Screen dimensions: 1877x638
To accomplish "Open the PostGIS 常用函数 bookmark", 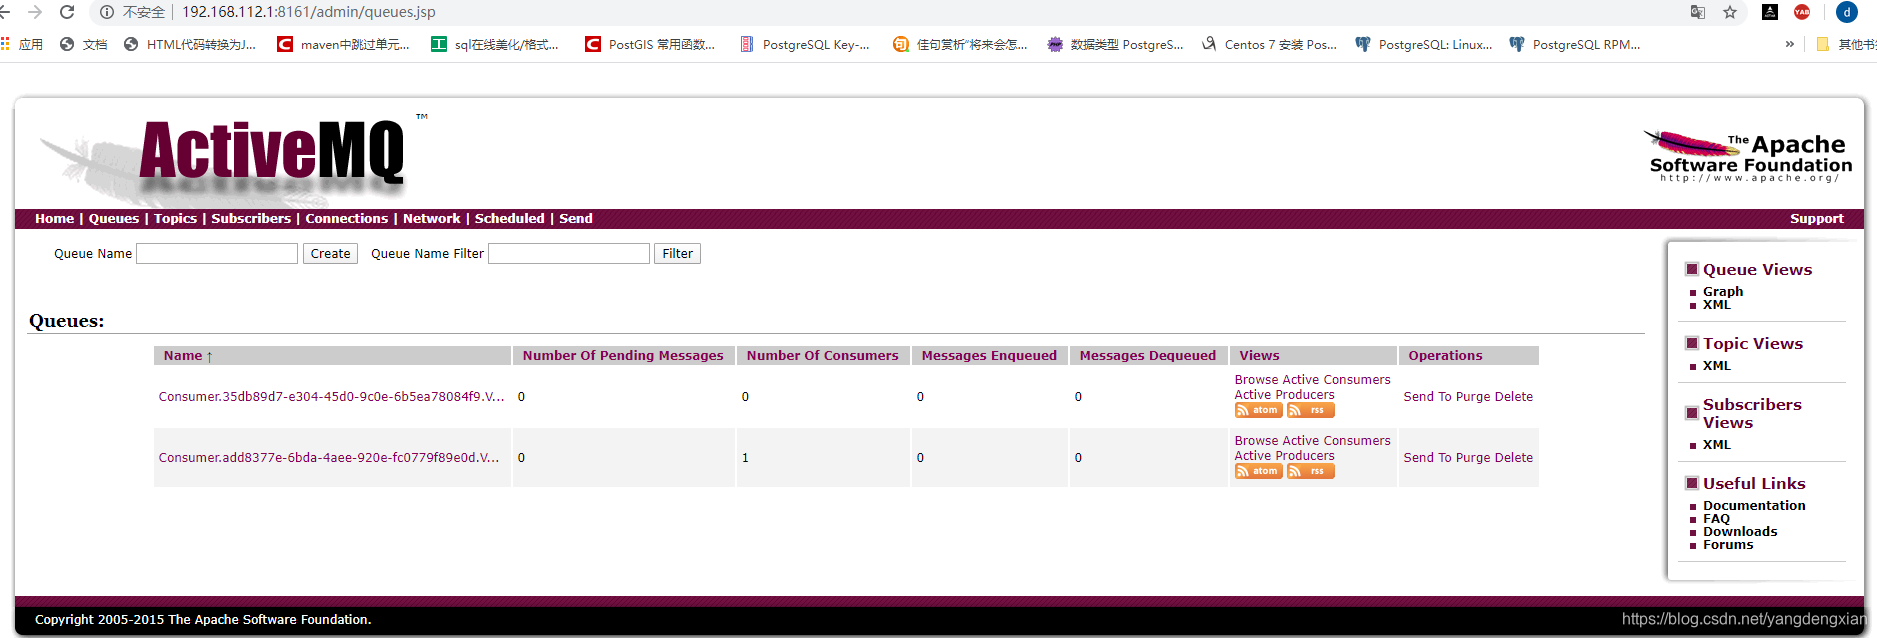I will point(650,44).
